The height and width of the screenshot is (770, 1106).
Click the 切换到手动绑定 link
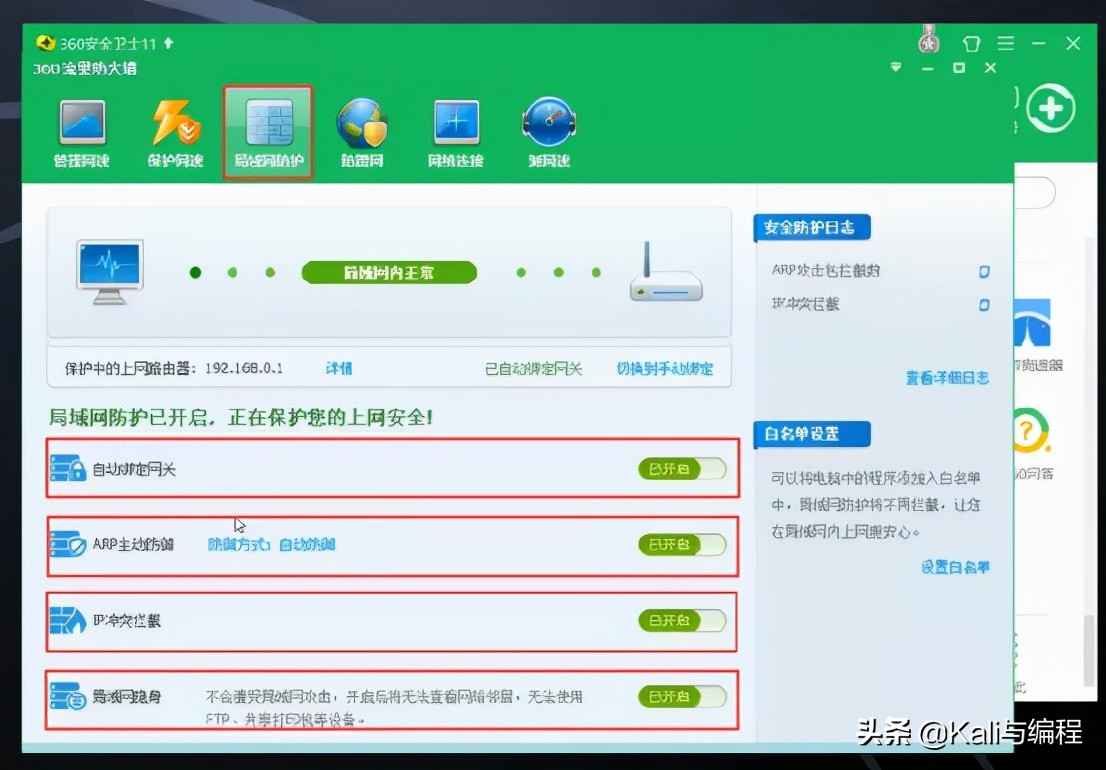click(x=665, y=368)
